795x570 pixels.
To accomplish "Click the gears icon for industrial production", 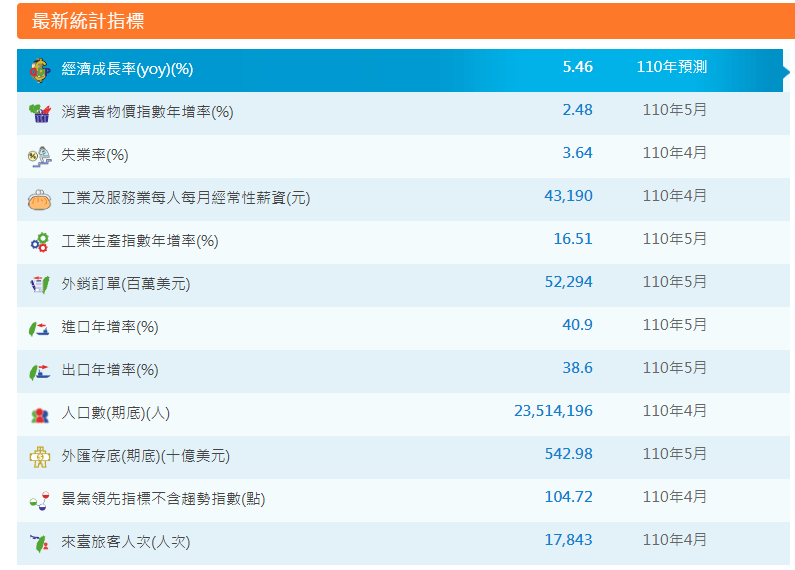I will tap(39, 241).
